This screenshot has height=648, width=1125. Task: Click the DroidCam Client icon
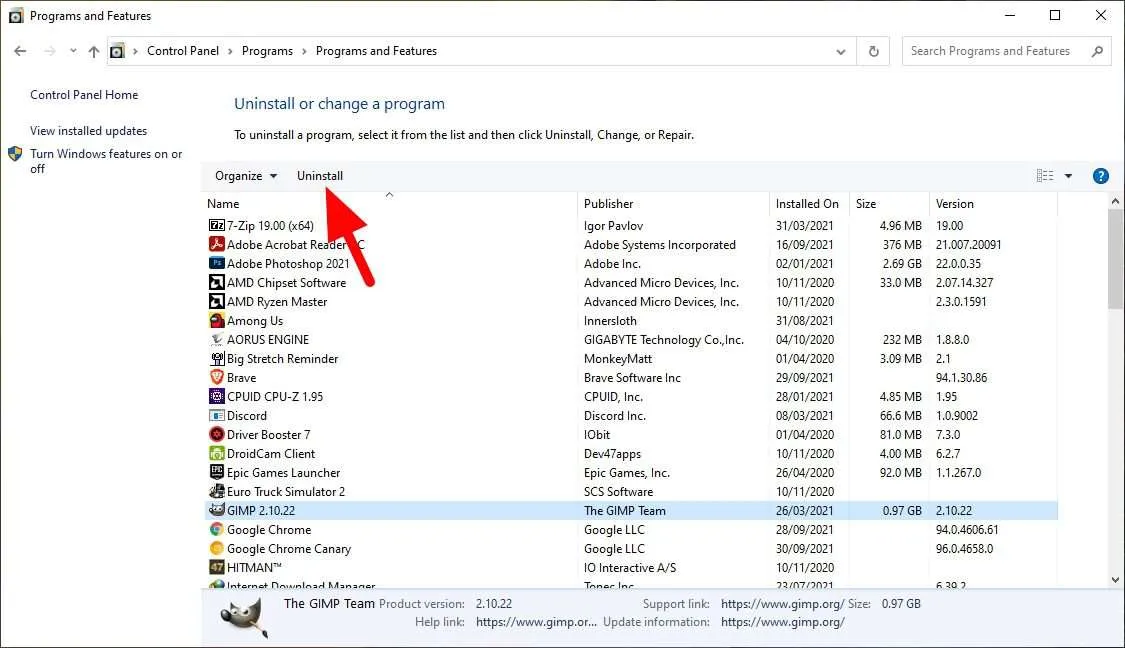216,454
